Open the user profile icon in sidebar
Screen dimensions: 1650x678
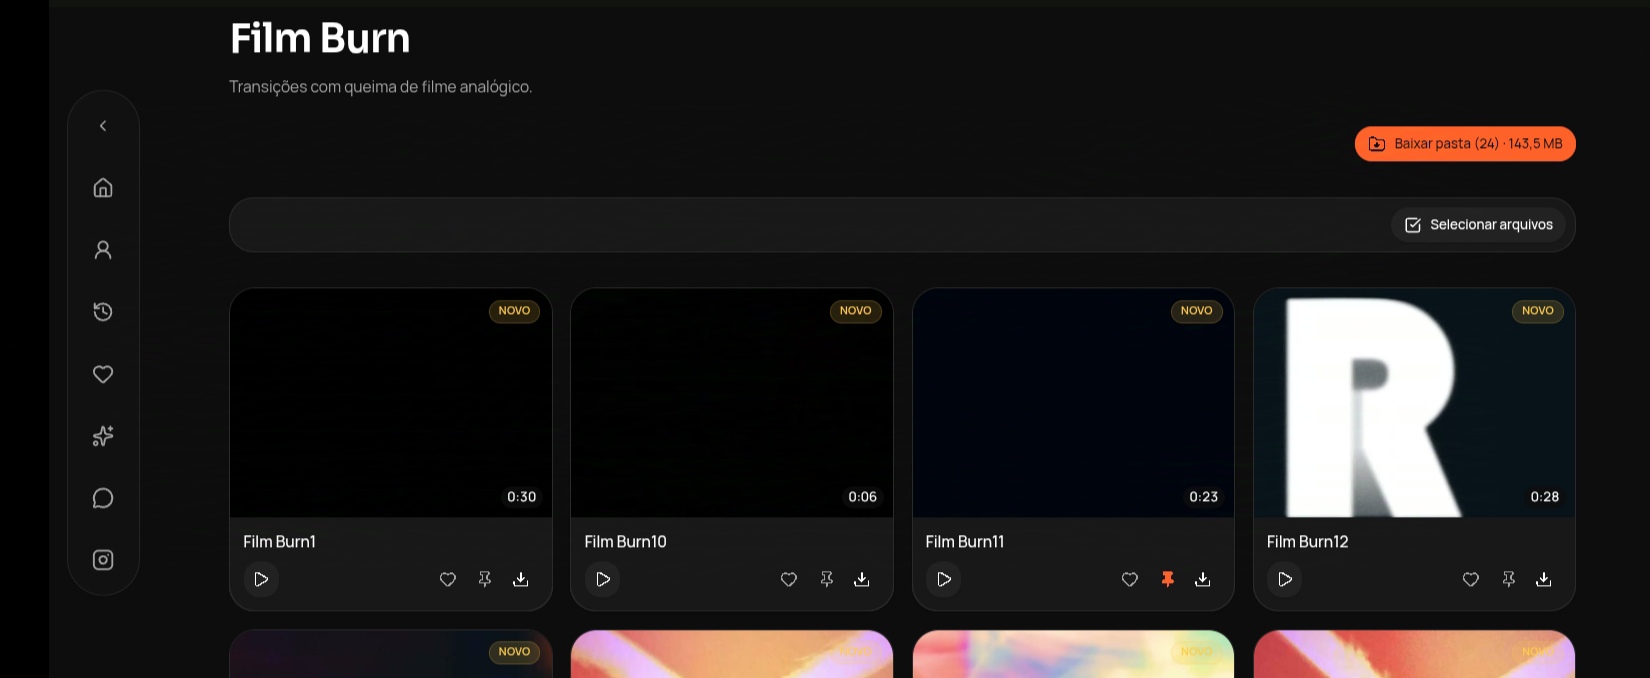103,250
